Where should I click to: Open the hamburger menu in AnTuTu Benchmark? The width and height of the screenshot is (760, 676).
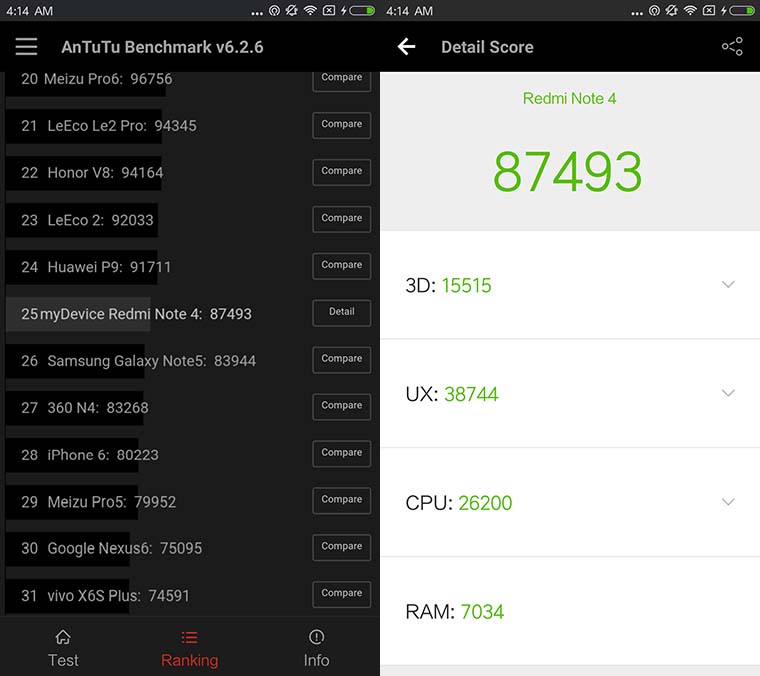(x=26, y=47)
